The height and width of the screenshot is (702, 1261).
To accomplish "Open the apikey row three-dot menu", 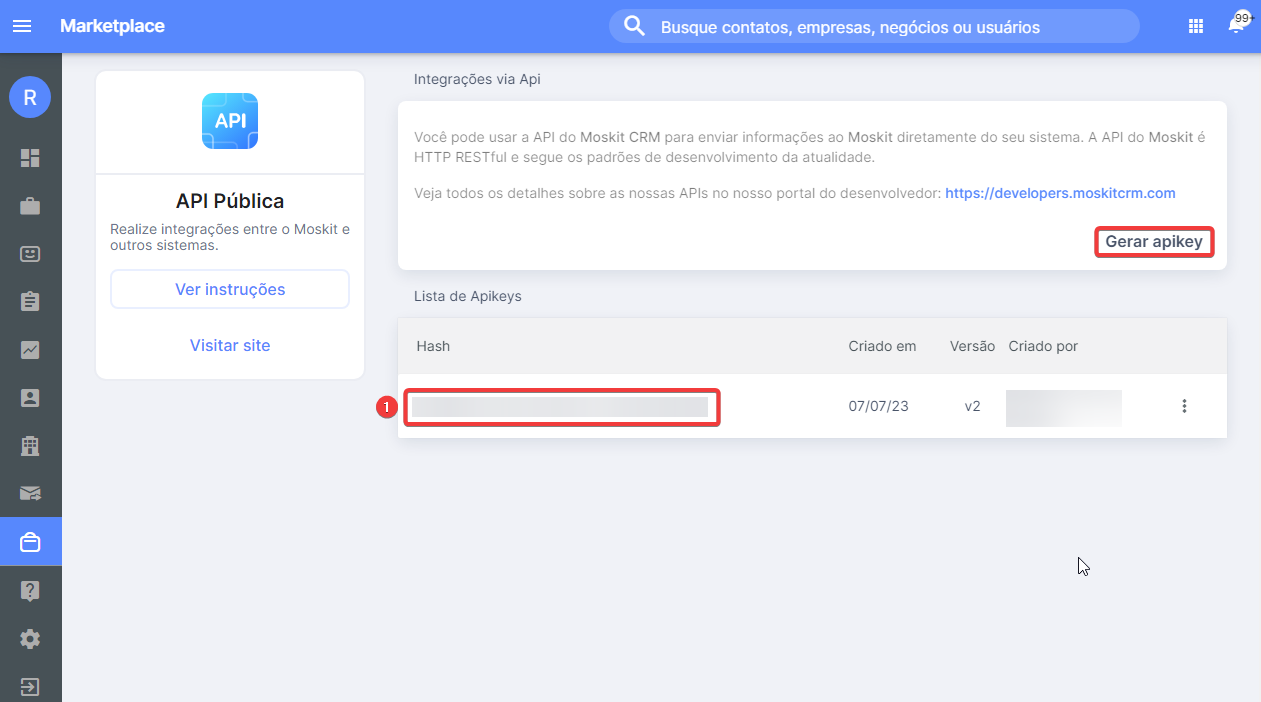I will click(1184, 406).
